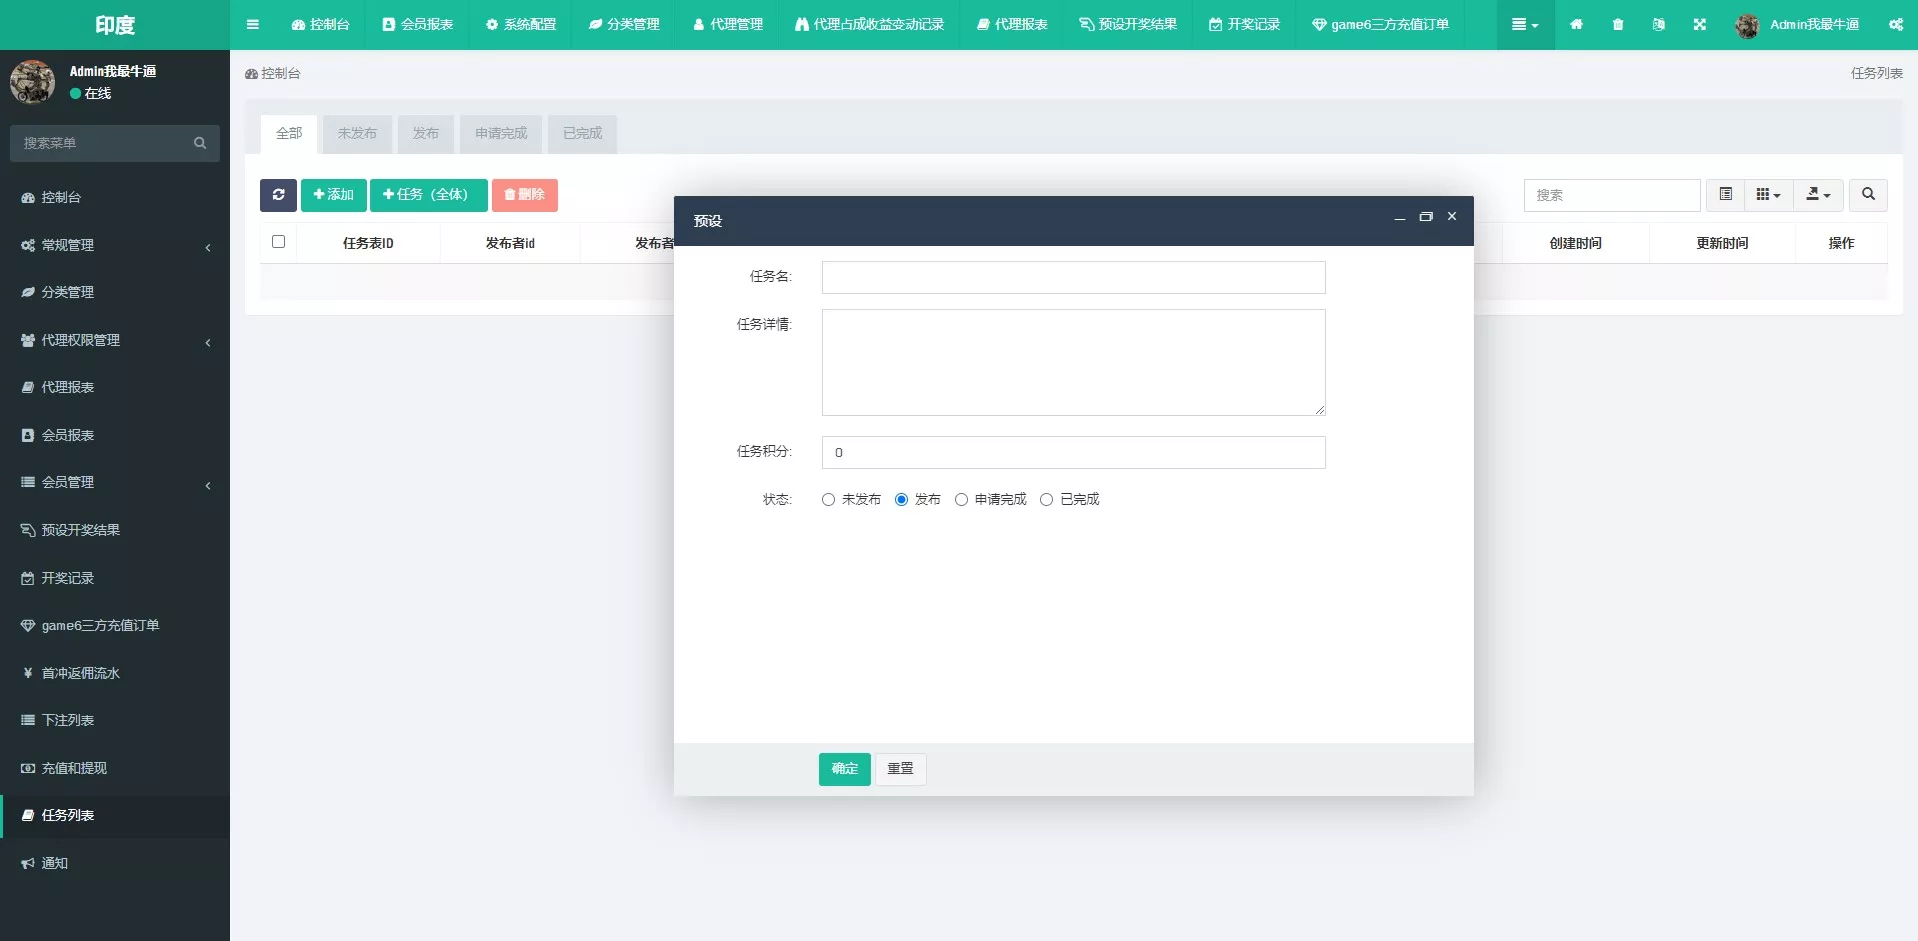1918x941 pixels.
Task: Select the 申请完成 status radio button
Action: 961,500
